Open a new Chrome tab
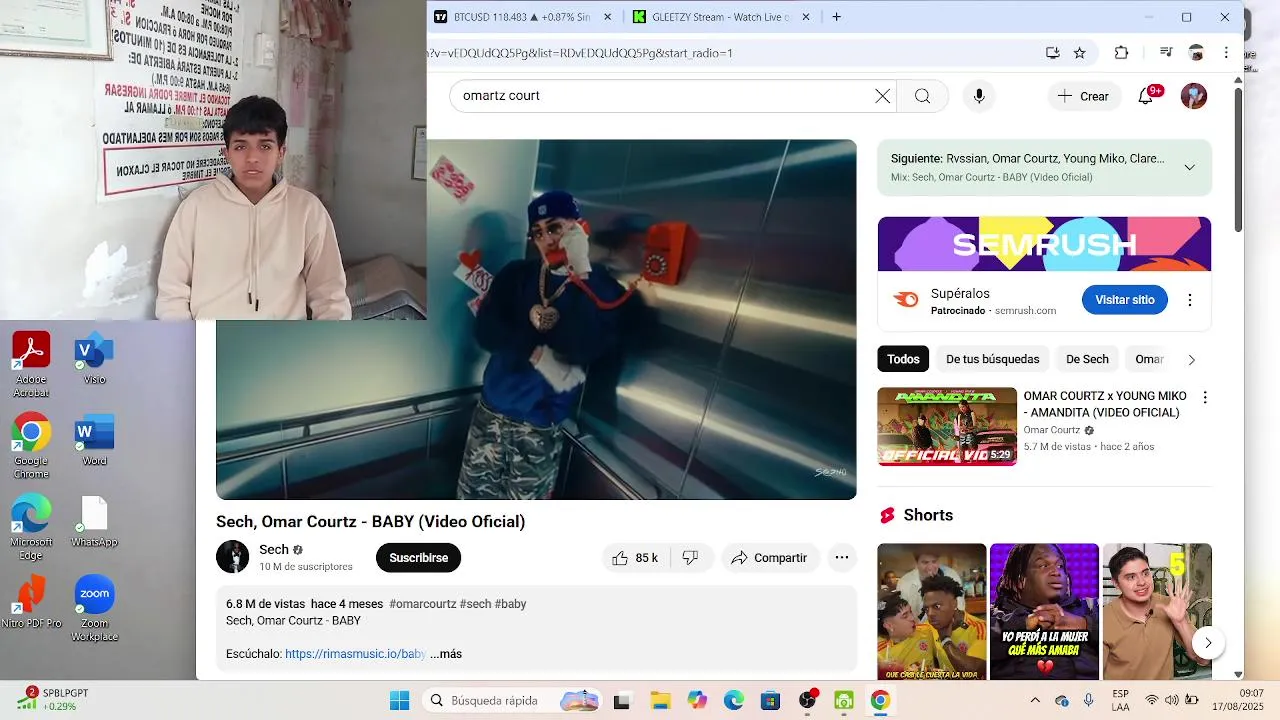The image size is (1280, 720). 837,17
